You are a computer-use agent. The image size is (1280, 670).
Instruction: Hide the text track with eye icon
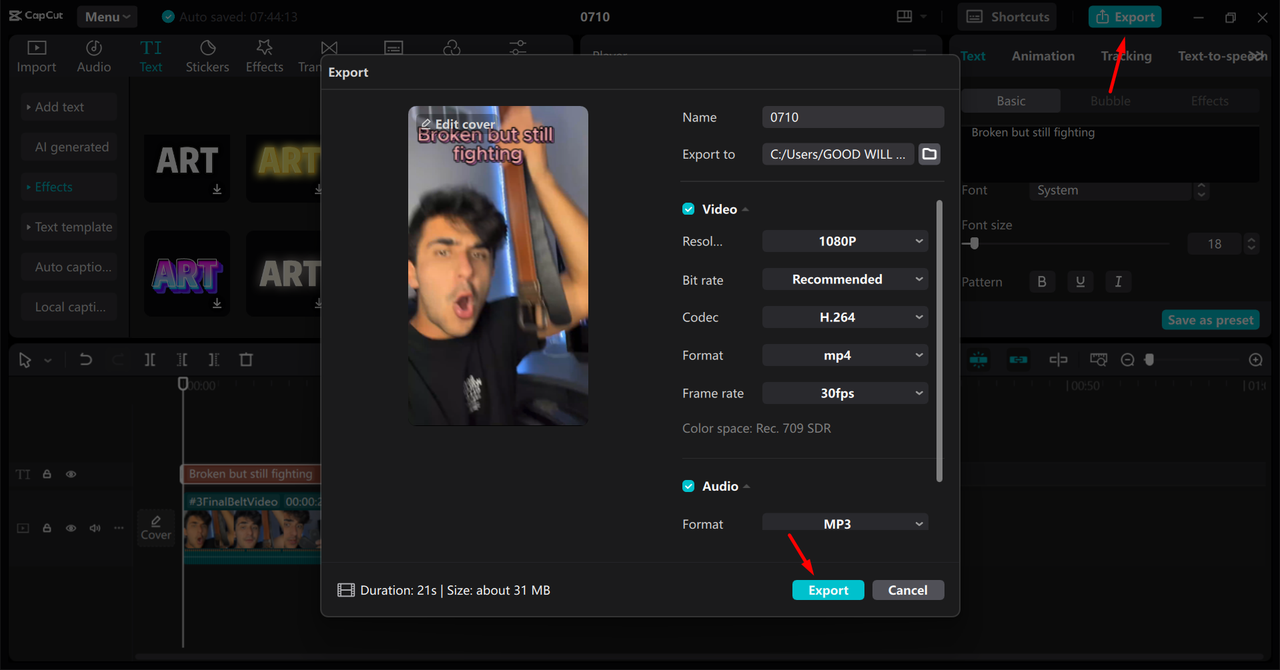pyautogui.click(x=71, y=474)
